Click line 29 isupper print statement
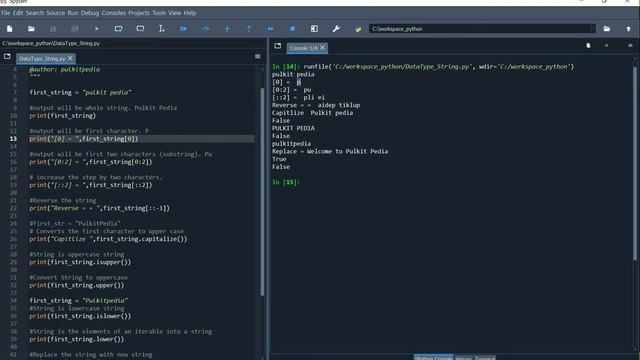 click(80, 262)
